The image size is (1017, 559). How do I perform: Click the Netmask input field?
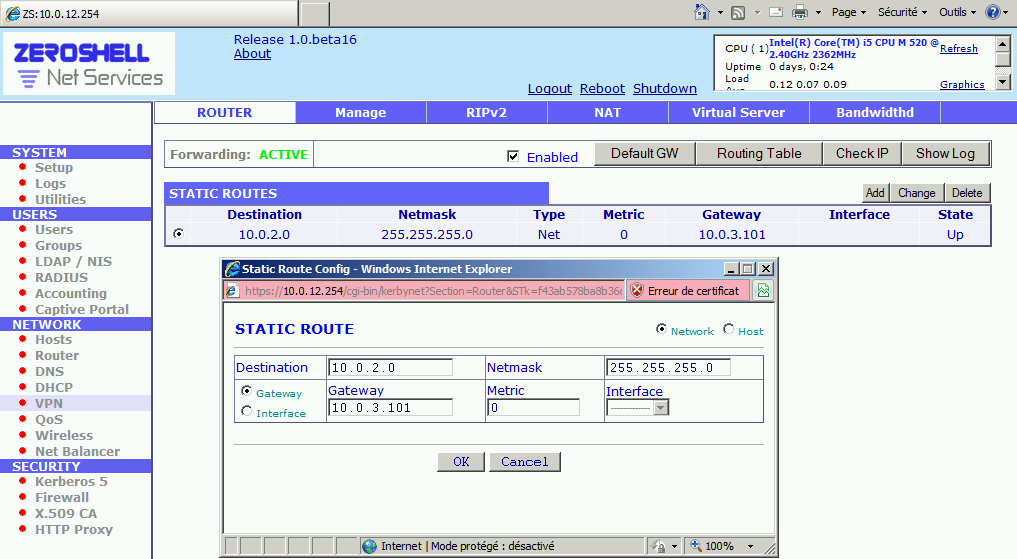pos(668,368)
